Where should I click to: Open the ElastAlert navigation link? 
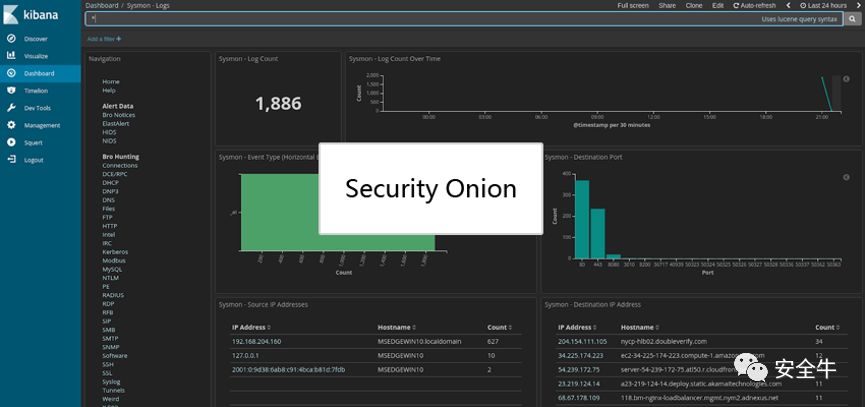pyautogui.click(x=115, y=124)
